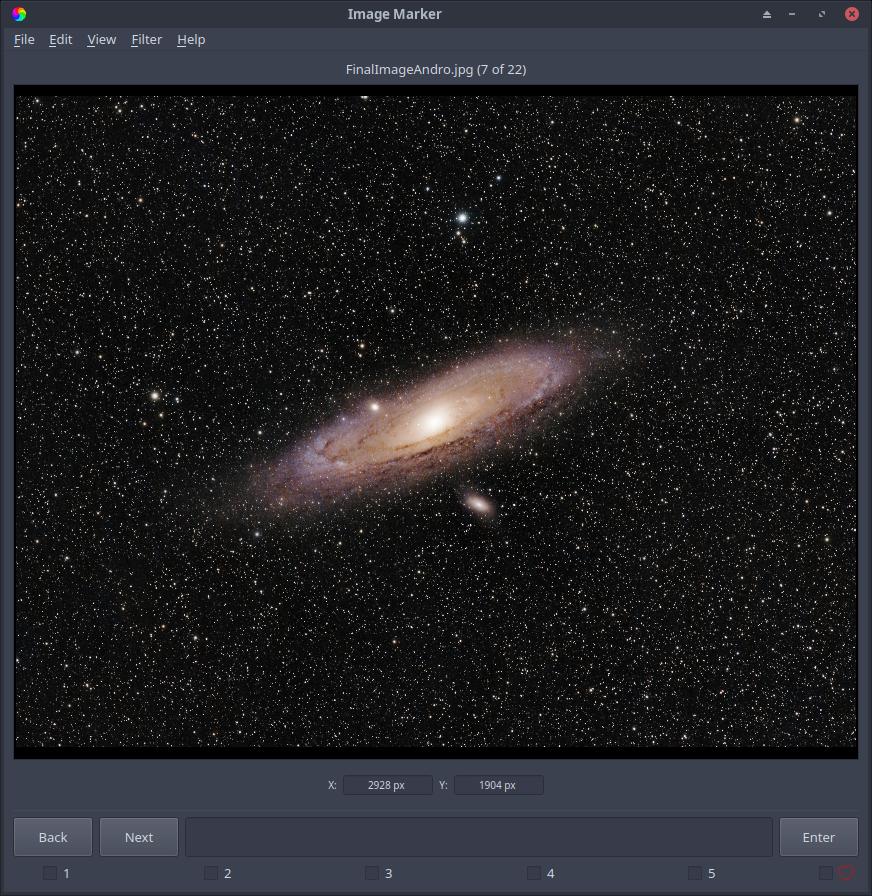
Task: Enable category checkbox 5
Action: tap(695, 873)
